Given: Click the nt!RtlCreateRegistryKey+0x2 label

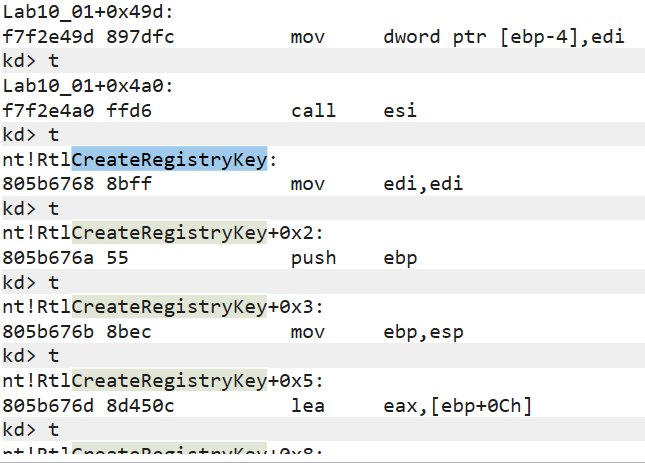Looking at the screenshot, I should (x=147, y=234).
